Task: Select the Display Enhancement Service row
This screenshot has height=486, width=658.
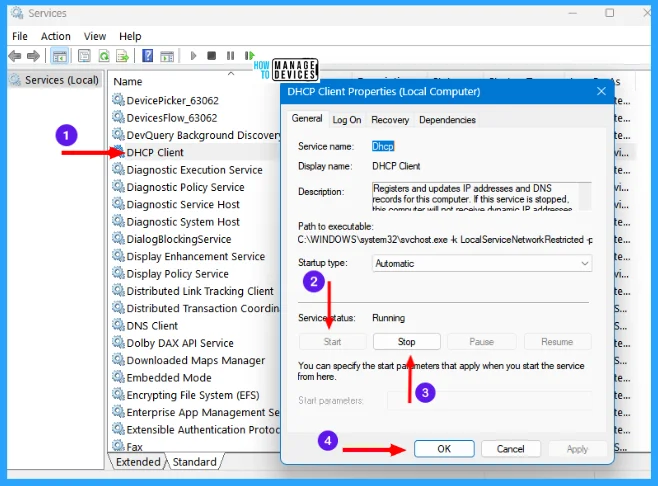Action: (x=194, y=256)
